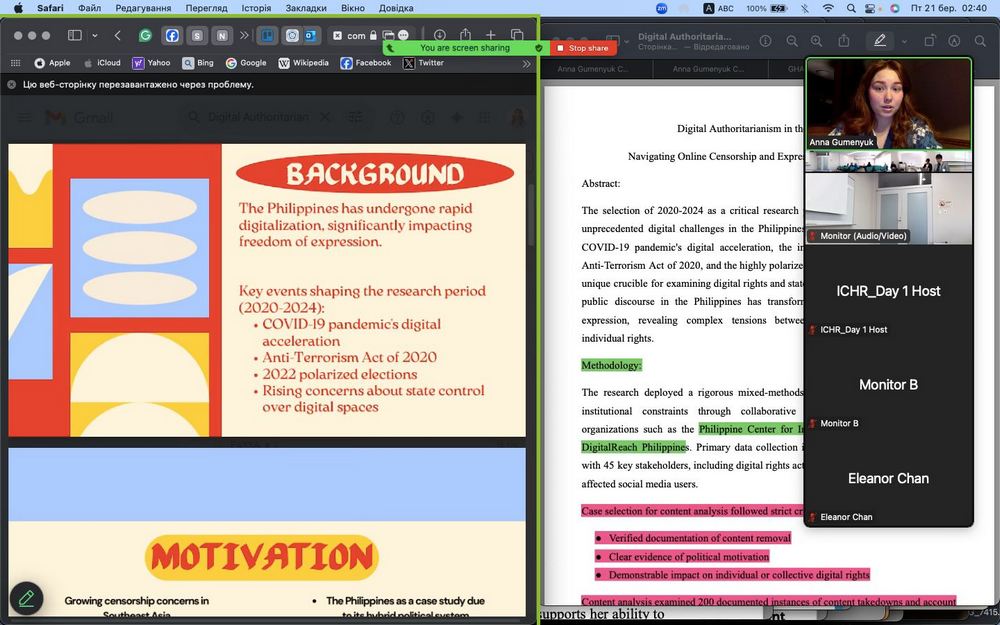
Task: Click the Preview zoom out icon
Action: [792, 41]
